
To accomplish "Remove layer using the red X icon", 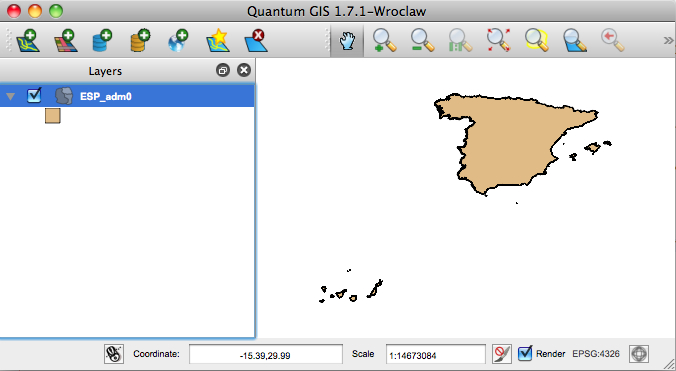I will pyautogui.click(x=256, y=41).
